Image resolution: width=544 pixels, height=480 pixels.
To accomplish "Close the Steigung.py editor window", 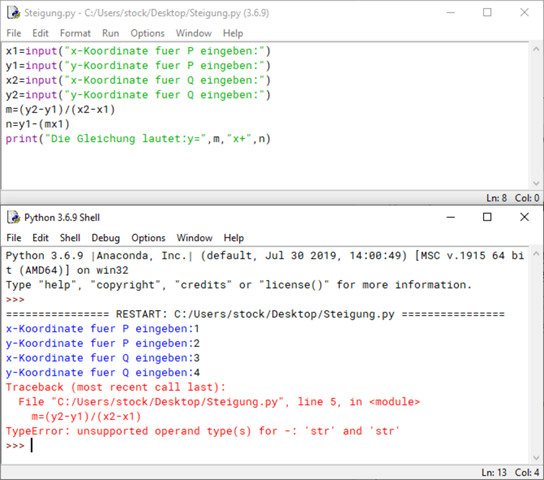I will (524, 13).
